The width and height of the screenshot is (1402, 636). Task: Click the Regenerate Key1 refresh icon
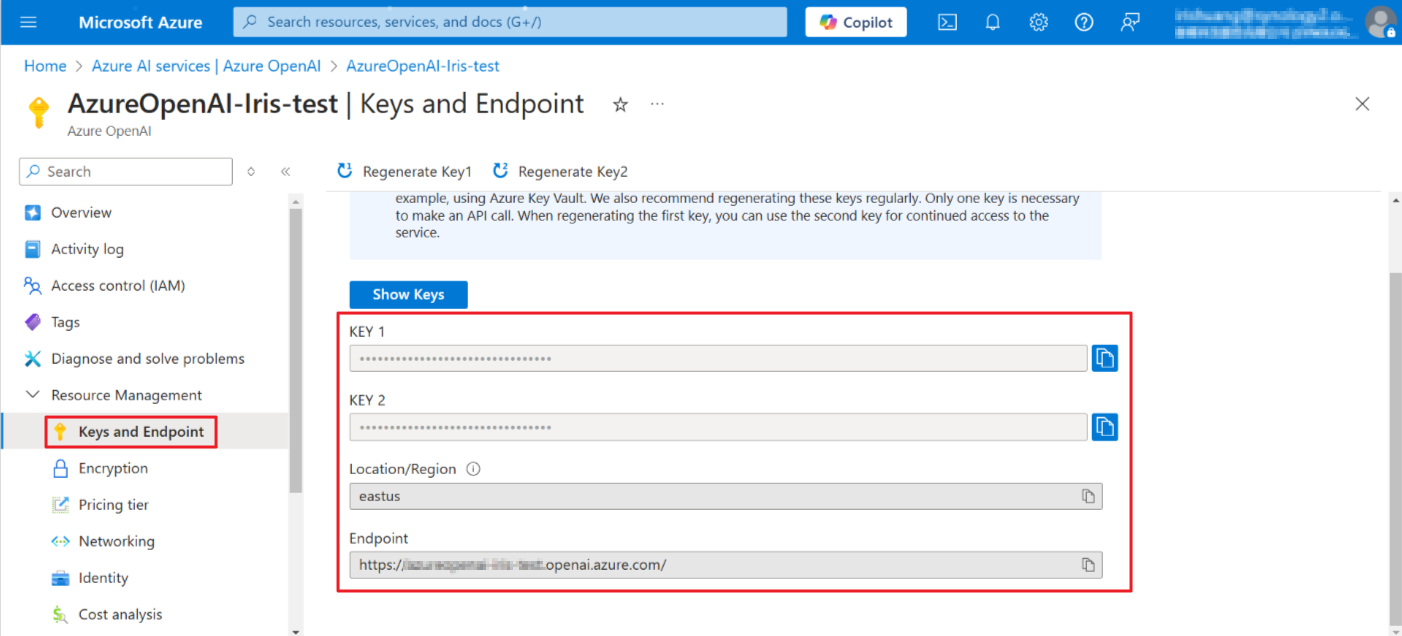pyautogui.click(x=345, y=171)
